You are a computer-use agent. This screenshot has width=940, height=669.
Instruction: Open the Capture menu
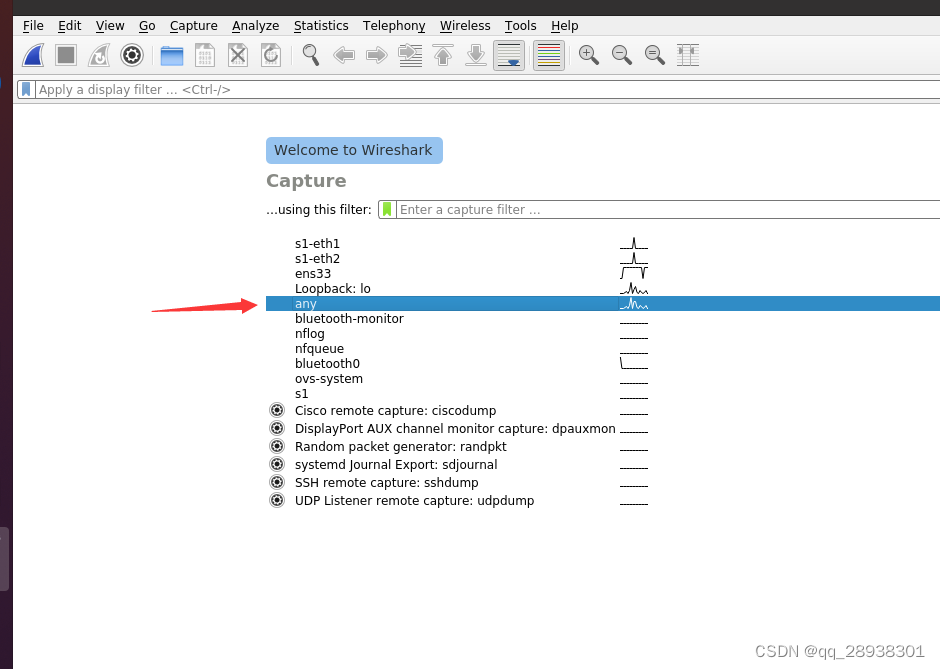194,26
